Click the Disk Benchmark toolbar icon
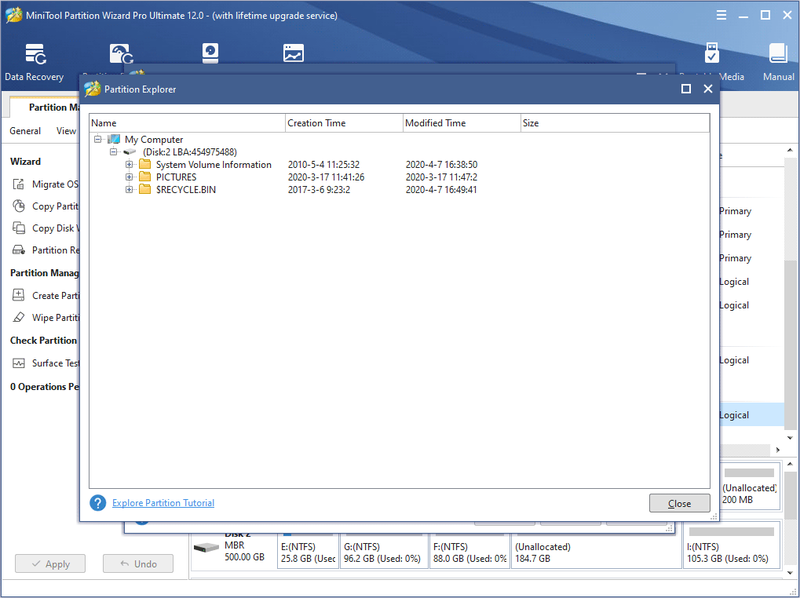800x598 pixels. (x=210, y=53)
